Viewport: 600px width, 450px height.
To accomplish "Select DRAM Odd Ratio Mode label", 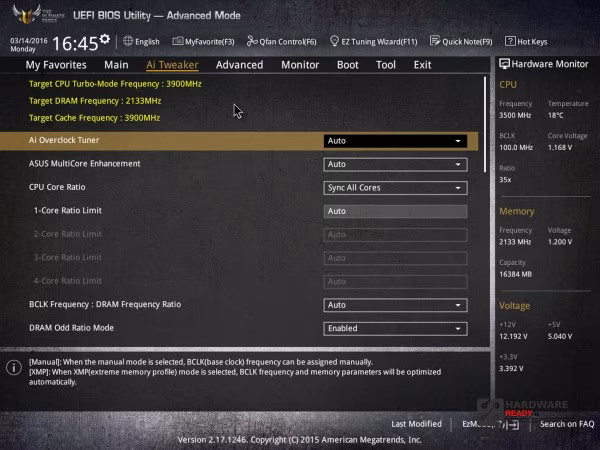I will (x=71, y=328).
